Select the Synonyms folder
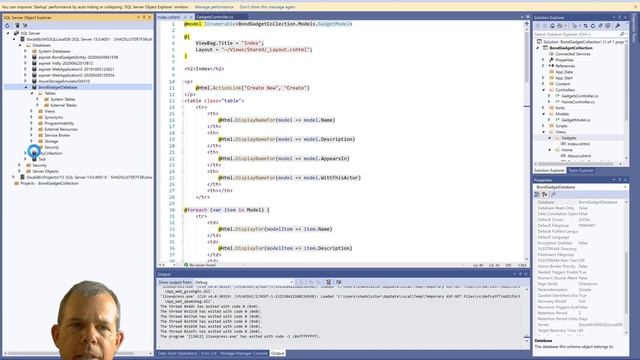The width and height of the screenshot is (640, 360). (53, 117)
